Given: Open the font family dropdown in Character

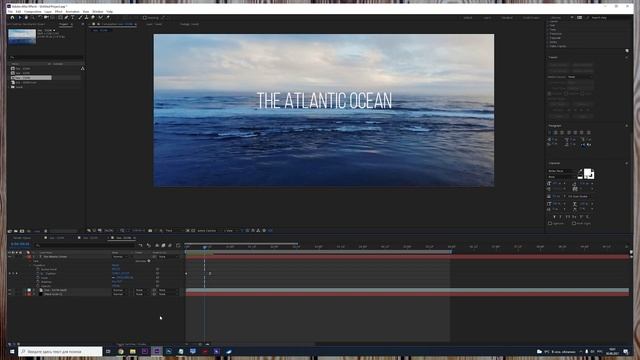Looking at the screenshot, I should pyautogui.click(x=562, y=171).
